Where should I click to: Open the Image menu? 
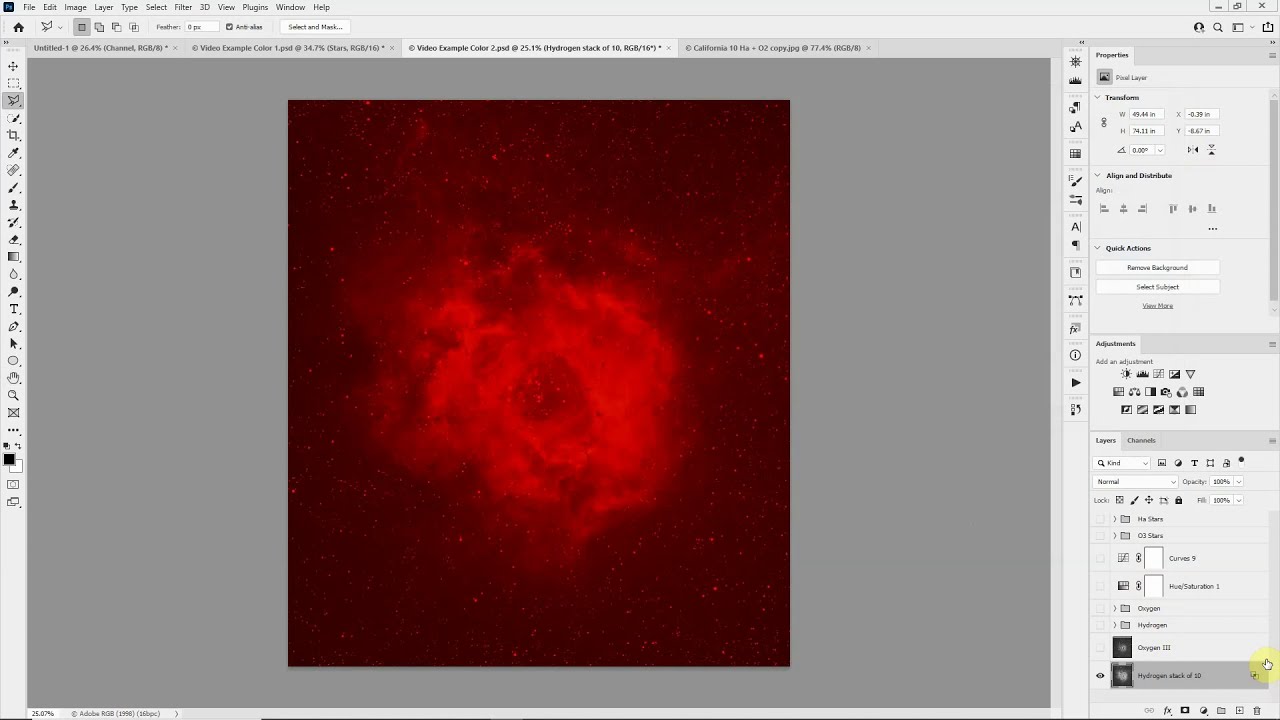(x=75, y=7)
